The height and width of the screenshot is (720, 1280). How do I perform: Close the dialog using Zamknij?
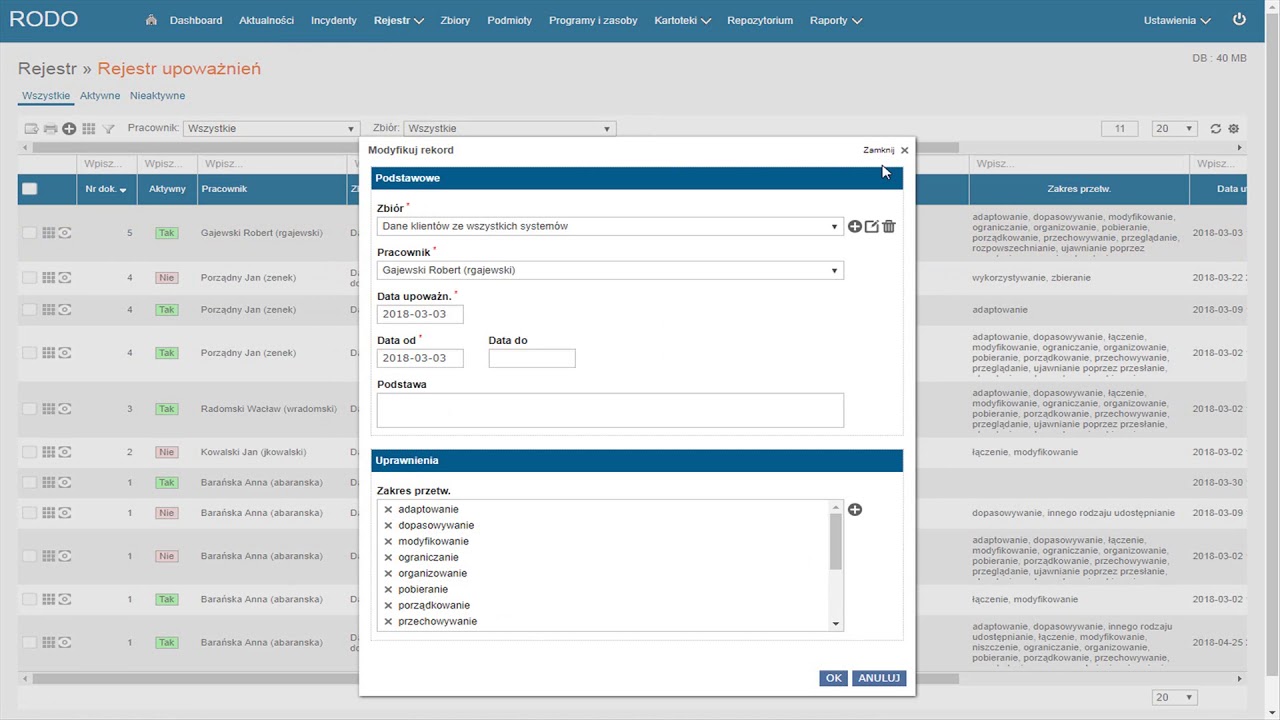pyautogui.click(x=886, y=150)
